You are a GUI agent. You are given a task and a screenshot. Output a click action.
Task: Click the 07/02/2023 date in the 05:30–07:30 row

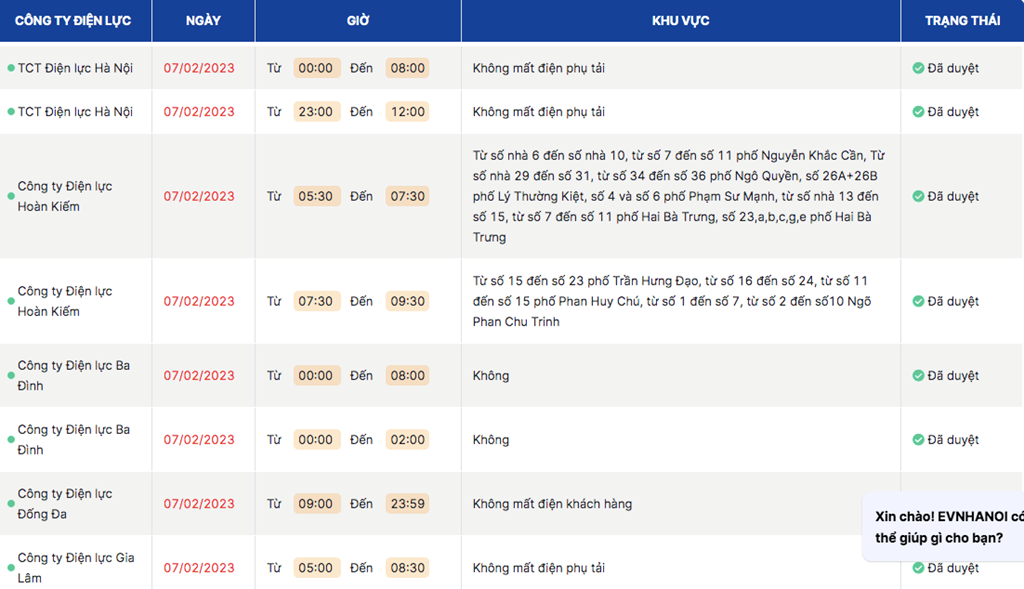tap(199, 196)
